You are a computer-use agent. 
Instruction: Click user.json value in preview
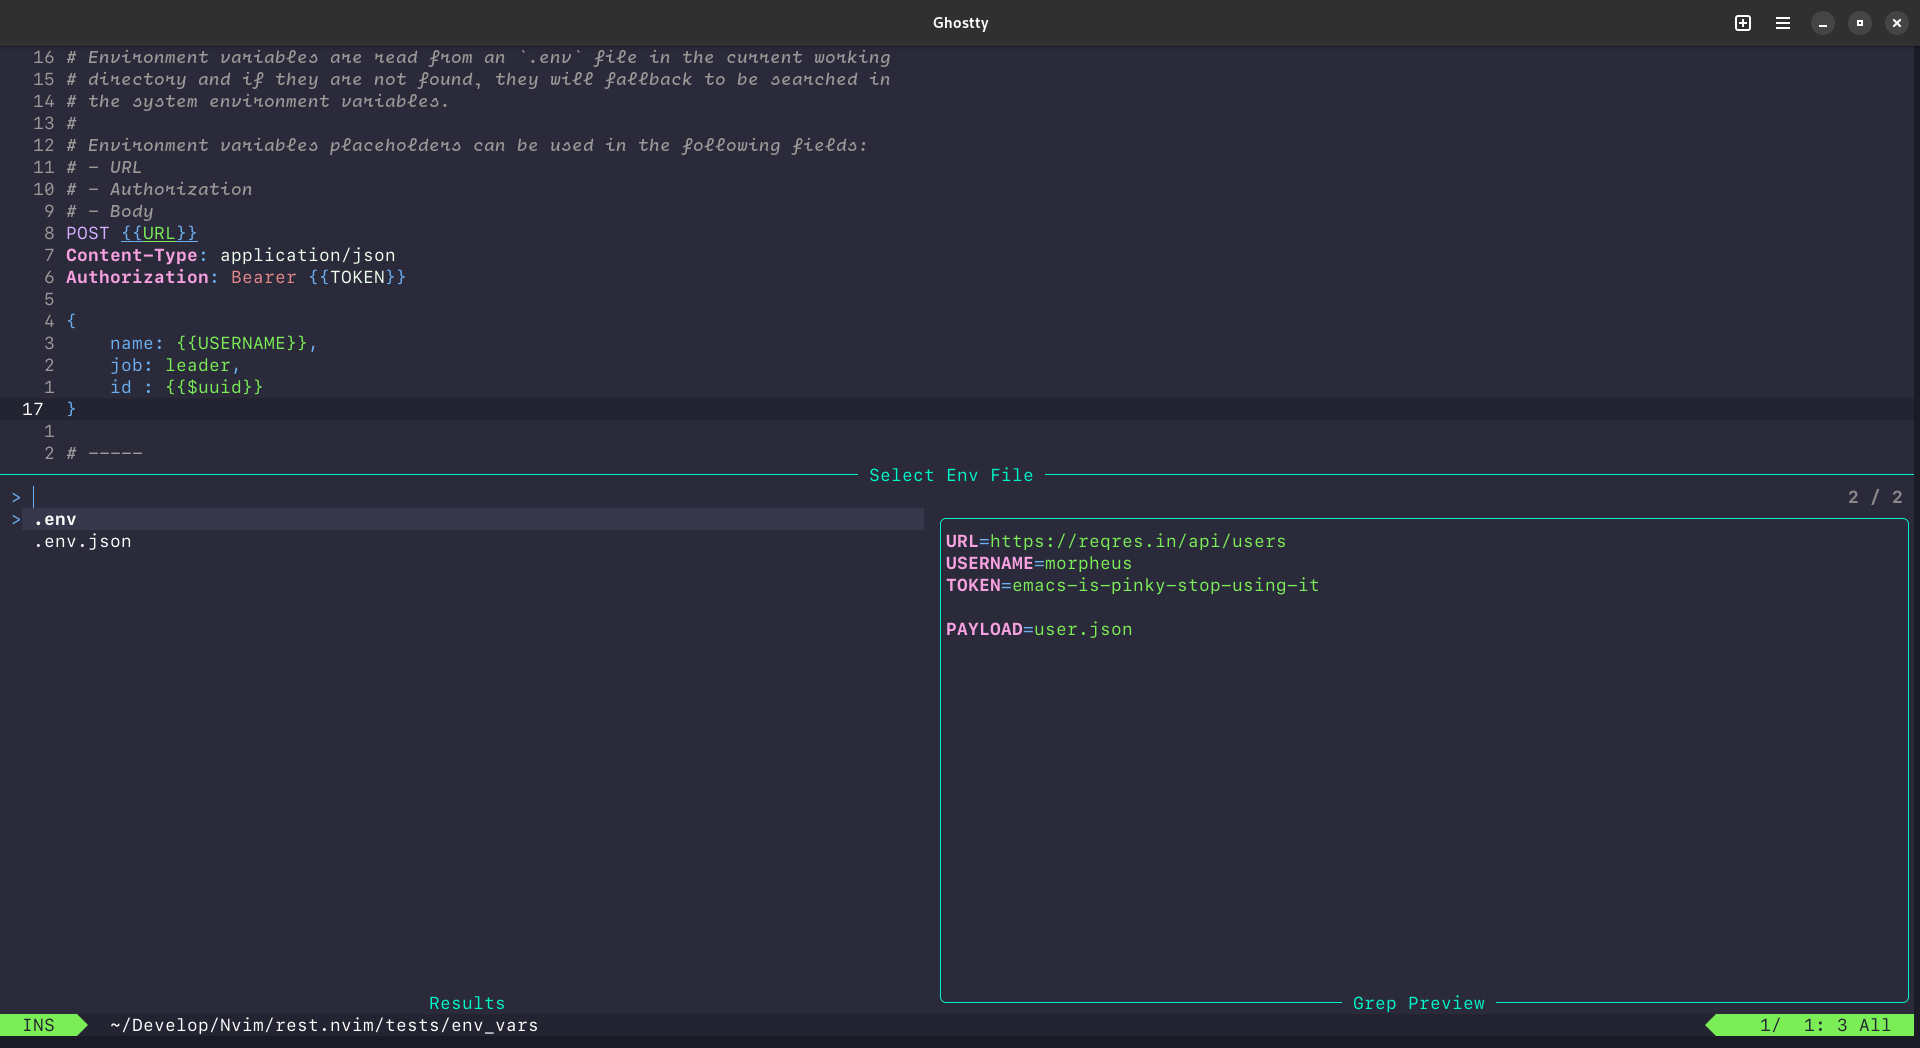click(x=1083, y=629)
